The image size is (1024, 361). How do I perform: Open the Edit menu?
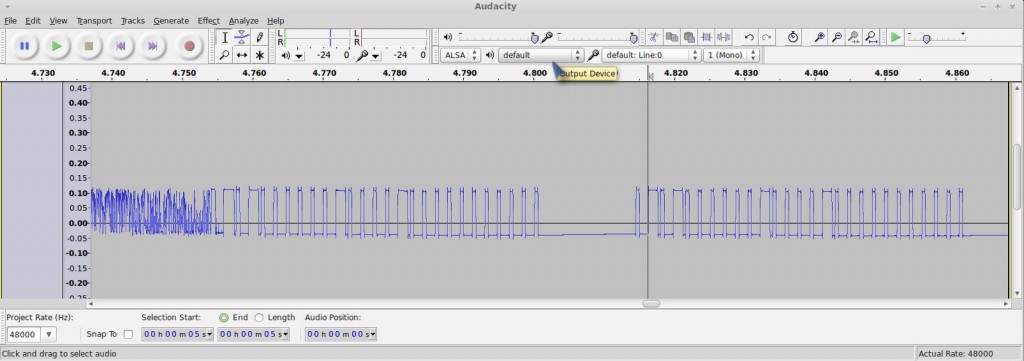(x=33, y=20)
